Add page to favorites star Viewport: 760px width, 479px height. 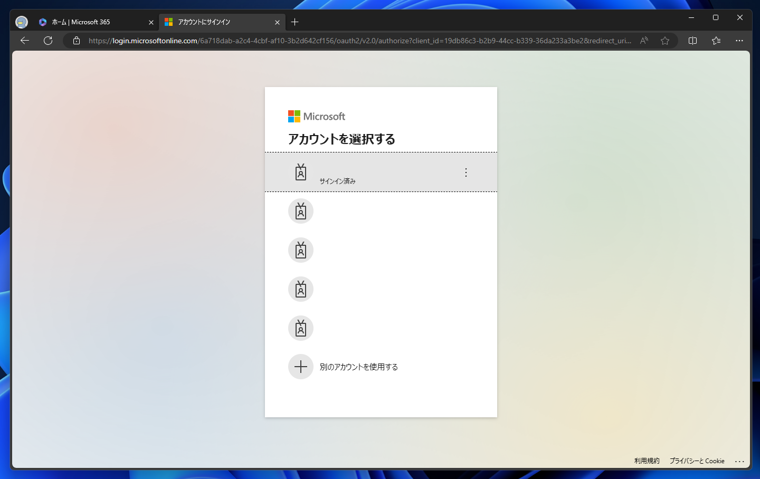click(665, 41)
